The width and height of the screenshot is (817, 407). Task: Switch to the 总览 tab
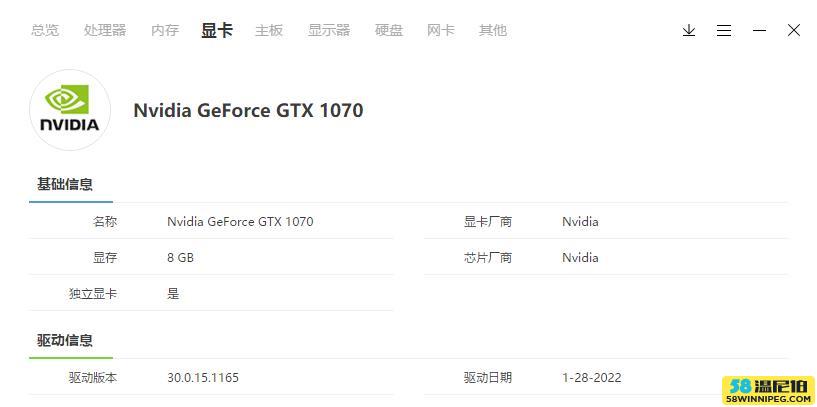45,30
